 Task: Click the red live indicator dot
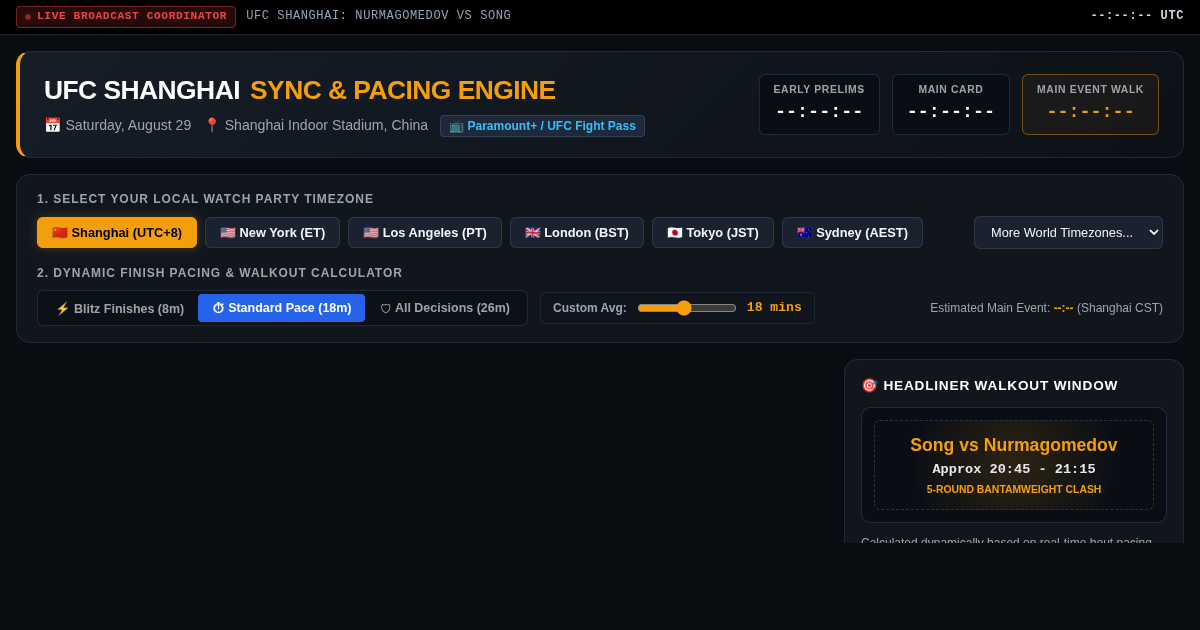coord(28,17)
